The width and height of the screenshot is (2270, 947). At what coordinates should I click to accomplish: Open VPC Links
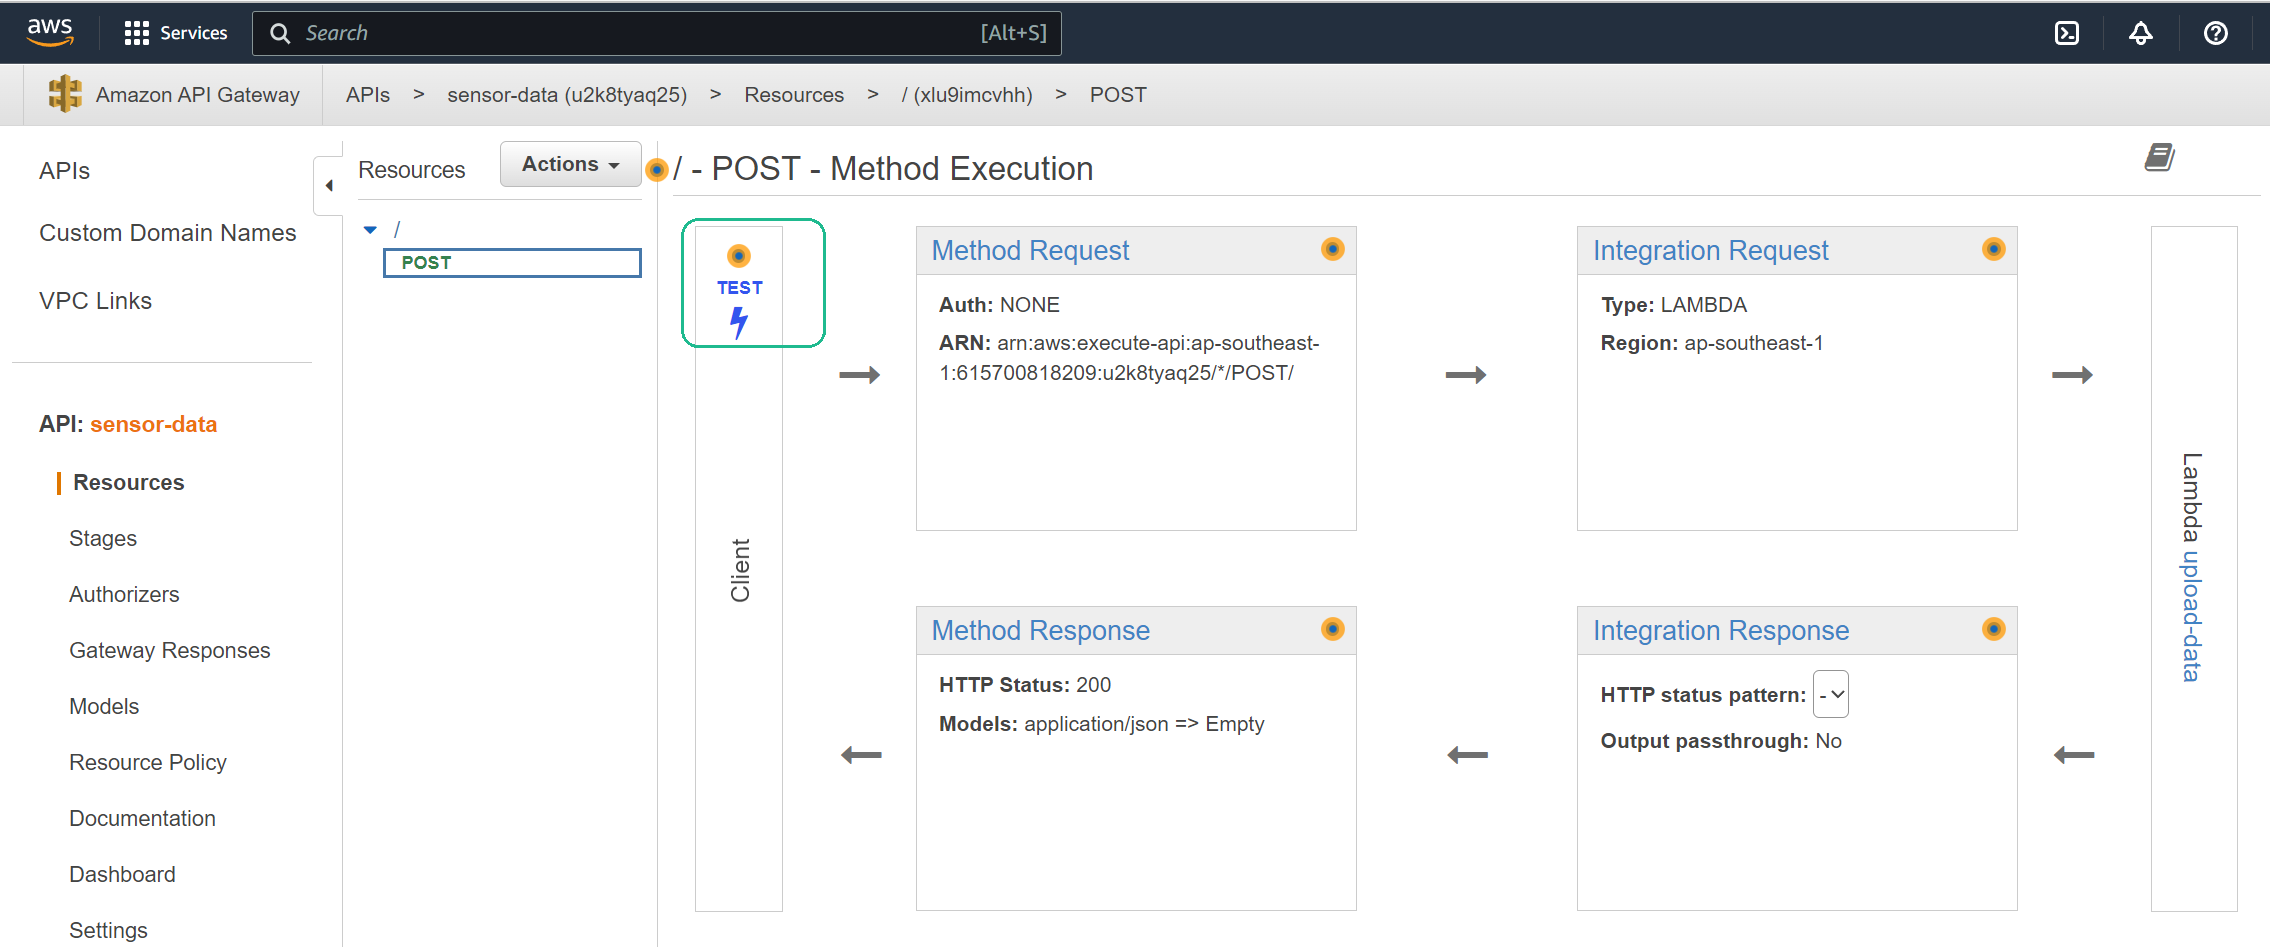(x=95, y=301)
